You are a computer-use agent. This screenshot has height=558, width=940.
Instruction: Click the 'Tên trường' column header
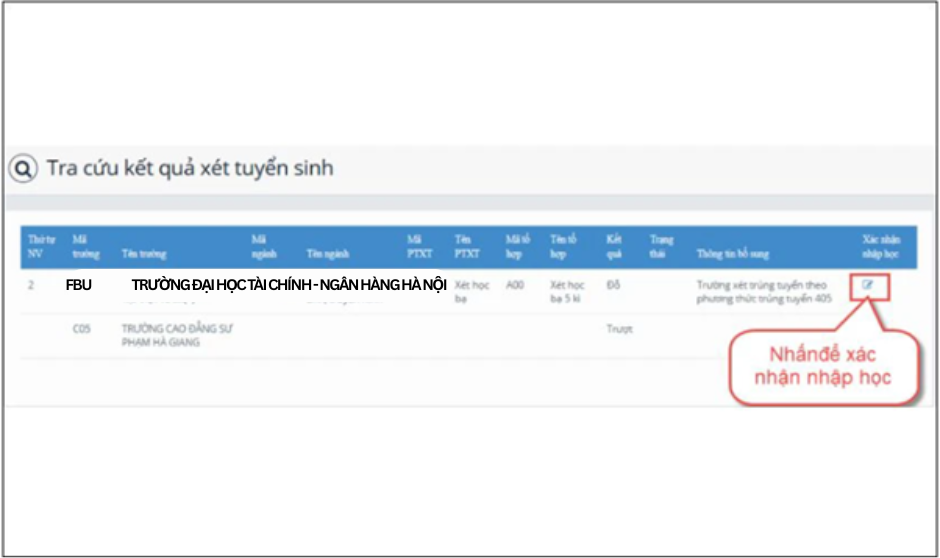pos(142,254)
